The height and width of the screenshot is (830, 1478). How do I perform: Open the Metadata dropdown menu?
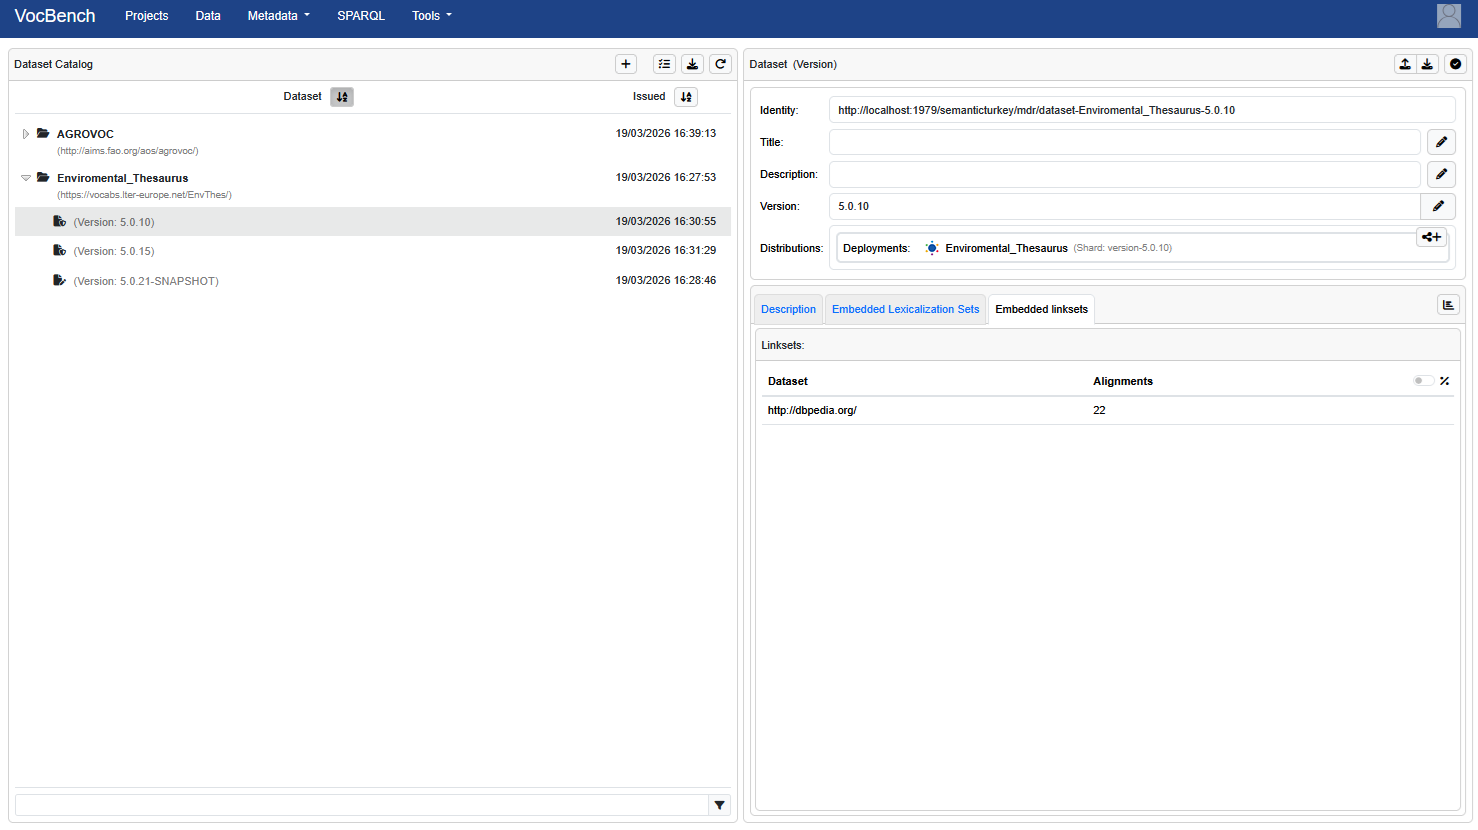pyautogui.click(x=279, y=16)
